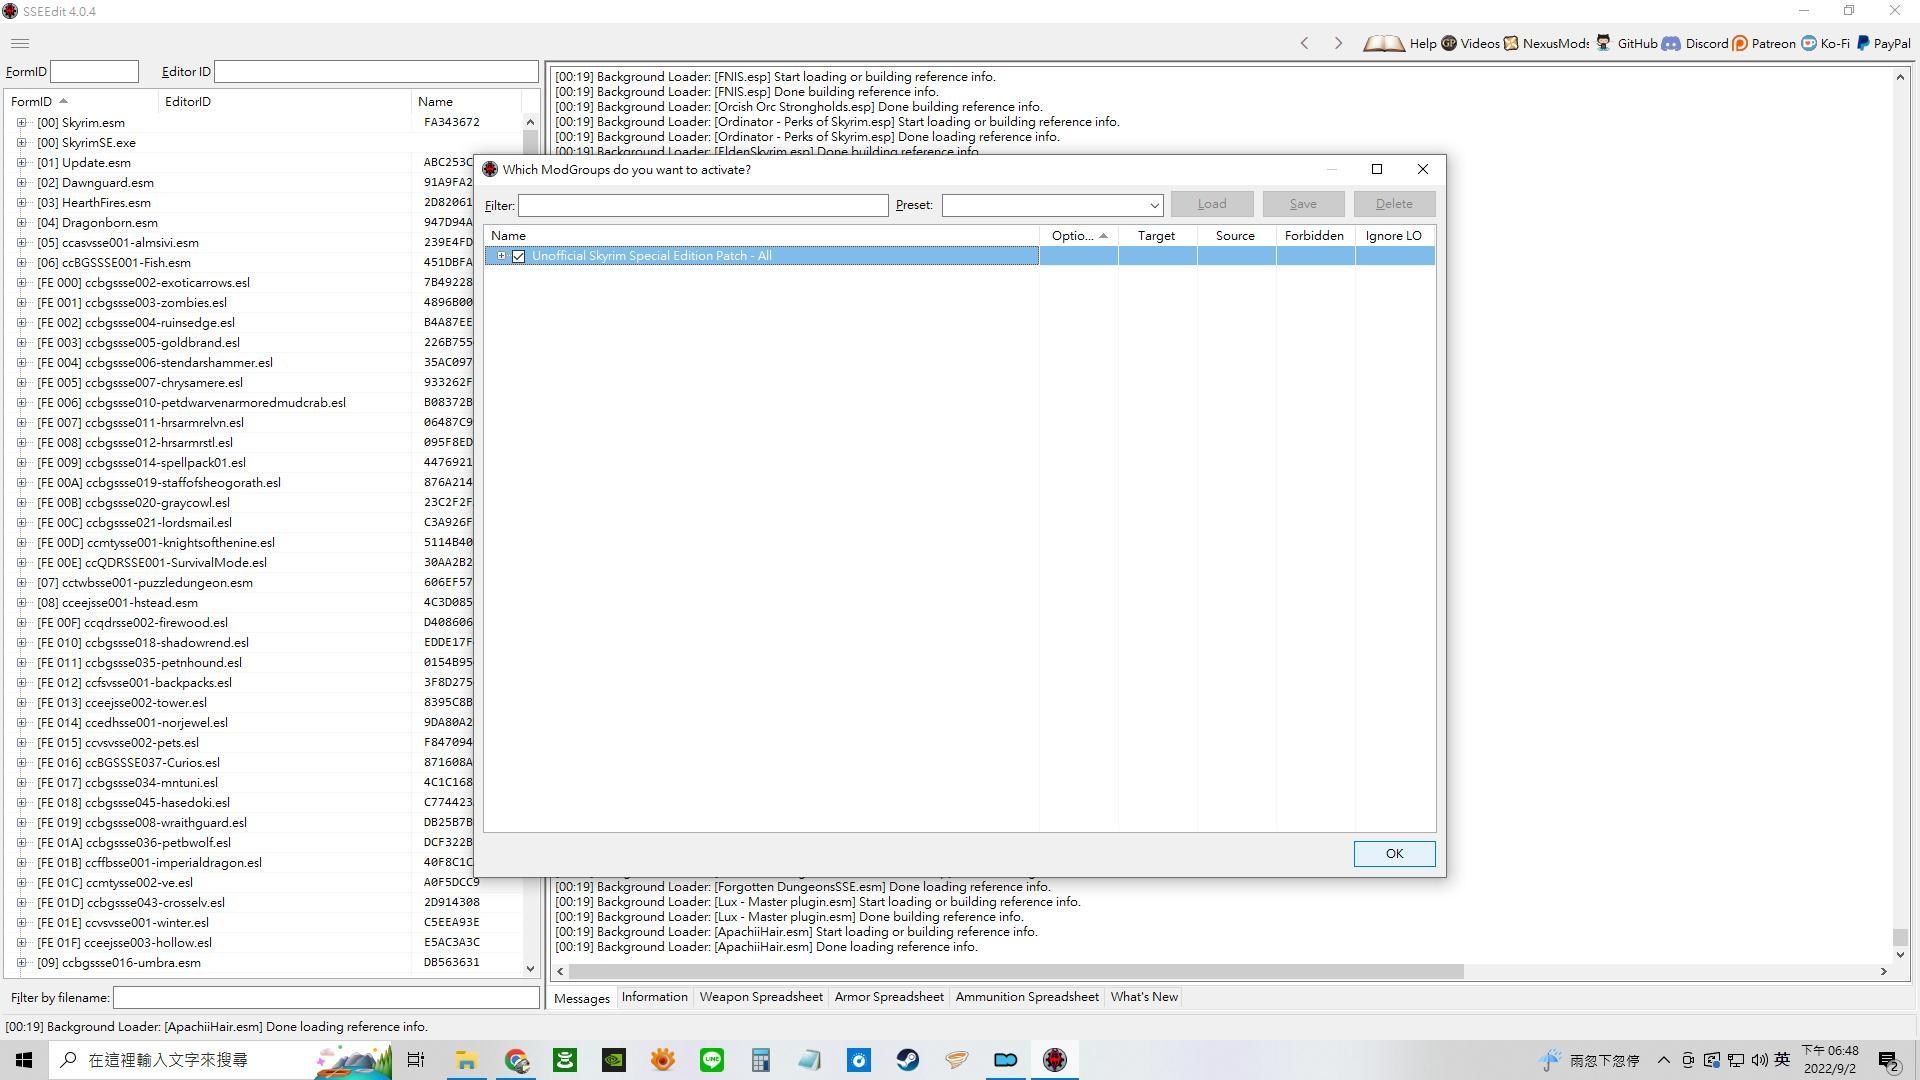Switch to the Weapon Spreadsheet tab
Viewport: 1920px width, 1080px height.
click(760, 997)
